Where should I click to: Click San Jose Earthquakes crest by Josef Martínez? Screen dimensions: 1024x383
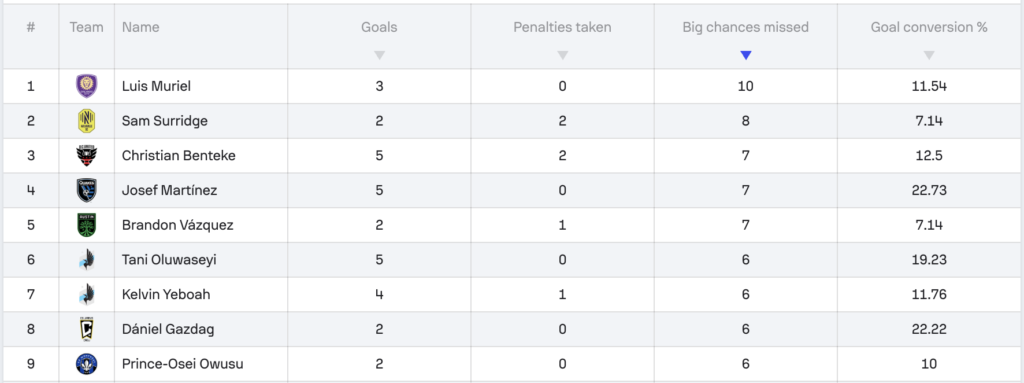pyautogui.click(x=86, y=190)
